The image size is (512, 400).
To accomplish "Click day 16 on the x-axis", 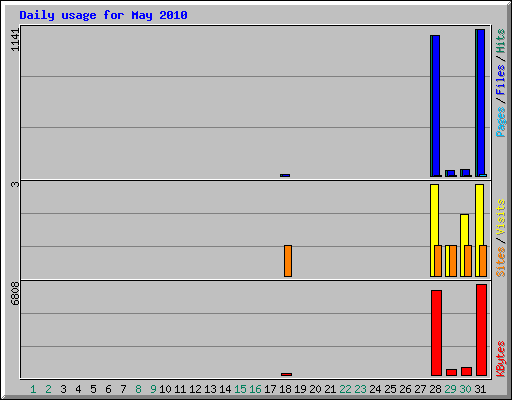I will 255,389.
